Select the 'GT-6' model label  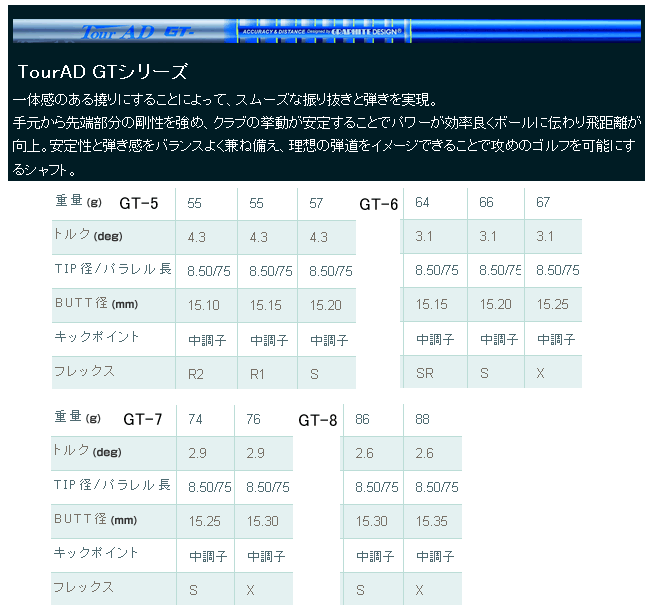click(378, 204)
